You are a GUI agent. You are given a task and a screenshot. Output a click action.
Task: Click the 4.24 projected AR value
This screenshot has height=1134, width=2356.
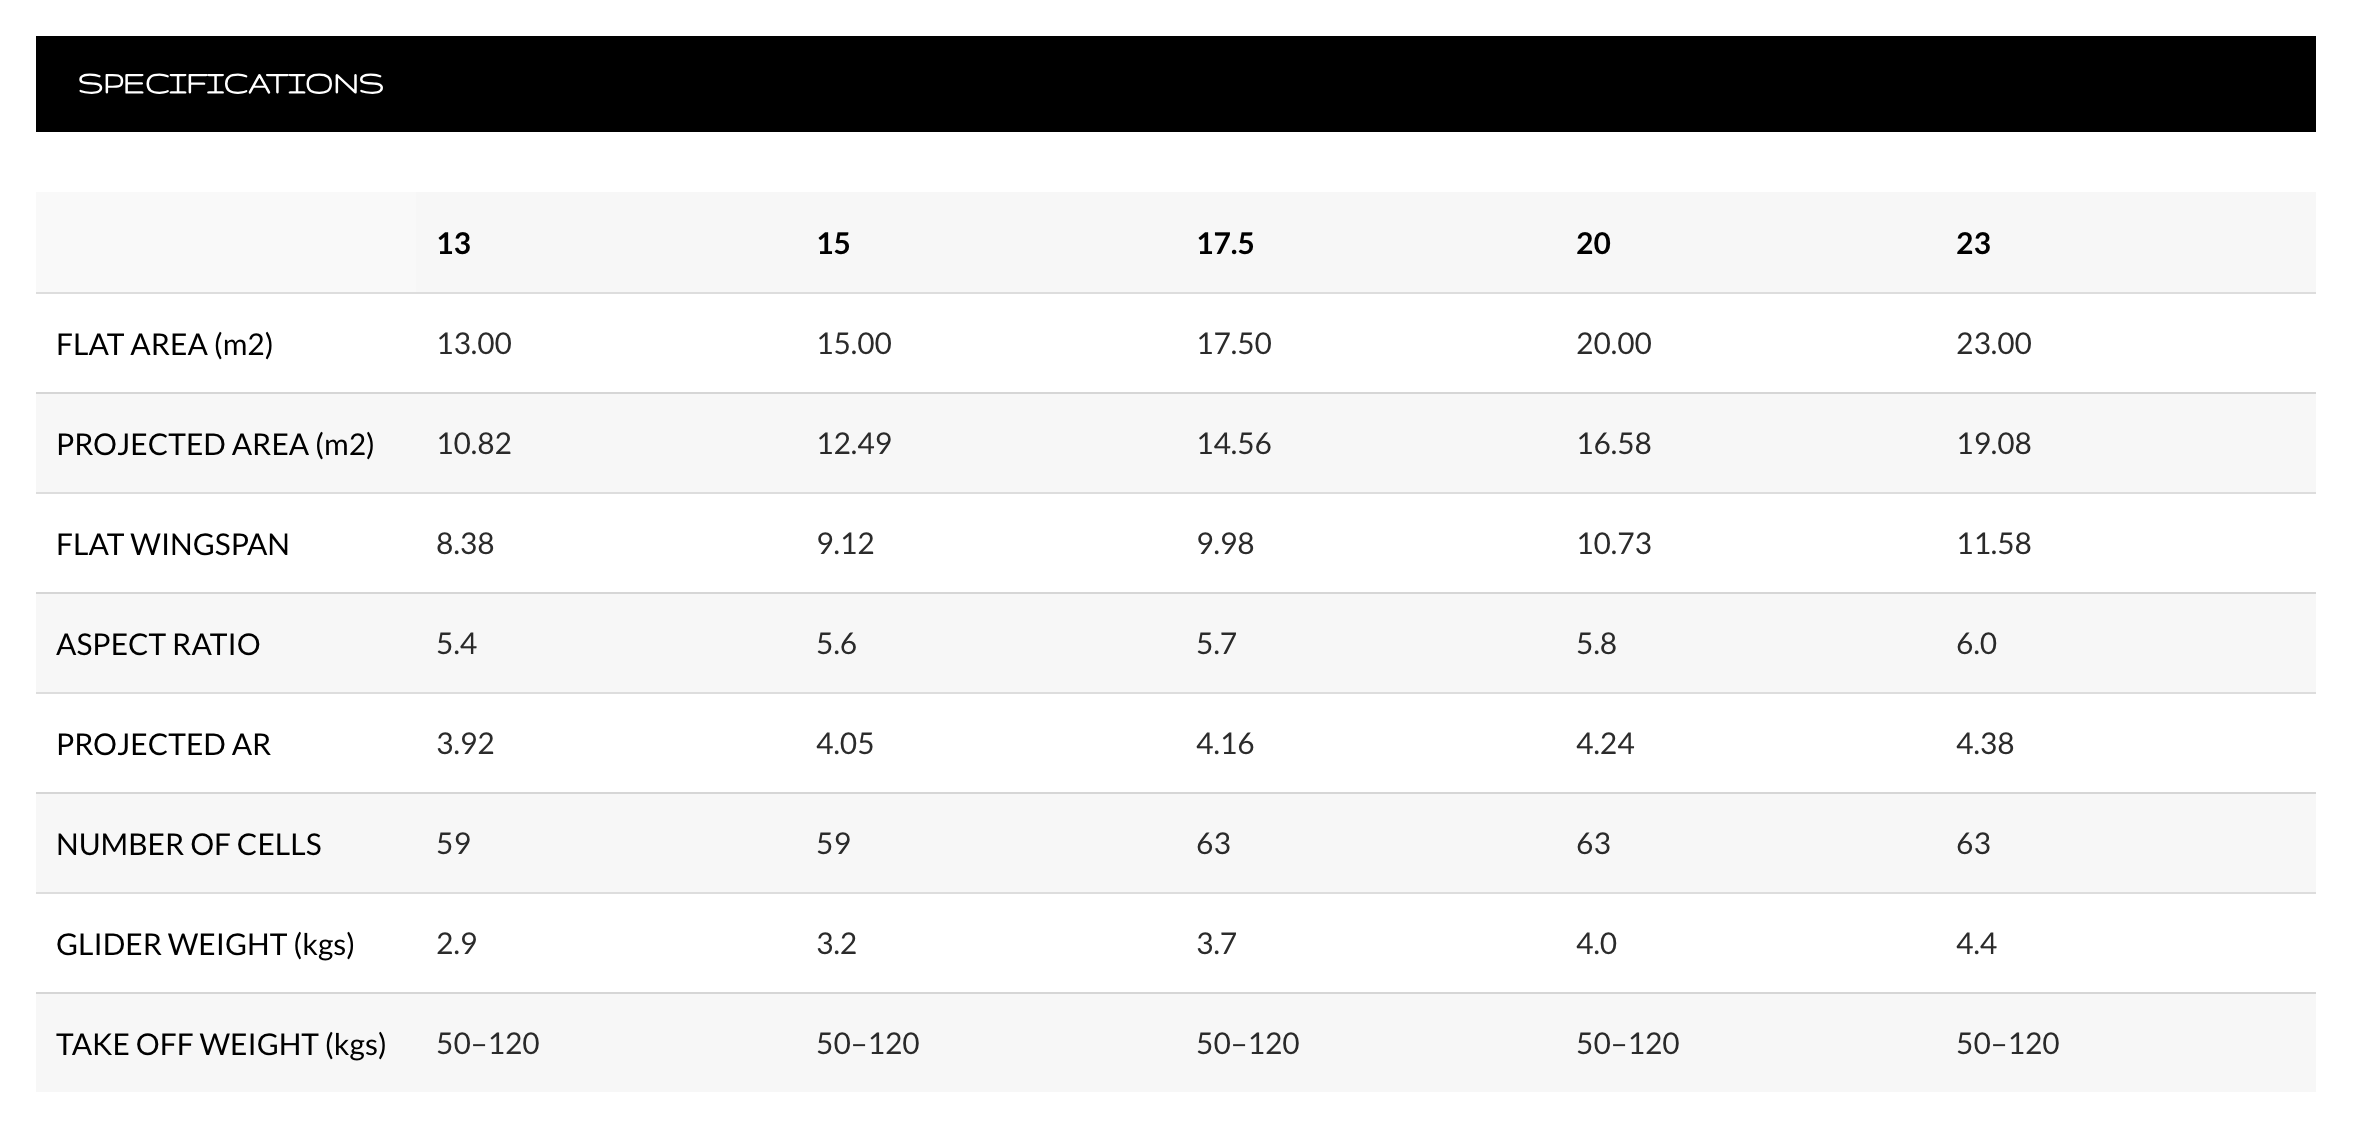[x=1605, y=743]
